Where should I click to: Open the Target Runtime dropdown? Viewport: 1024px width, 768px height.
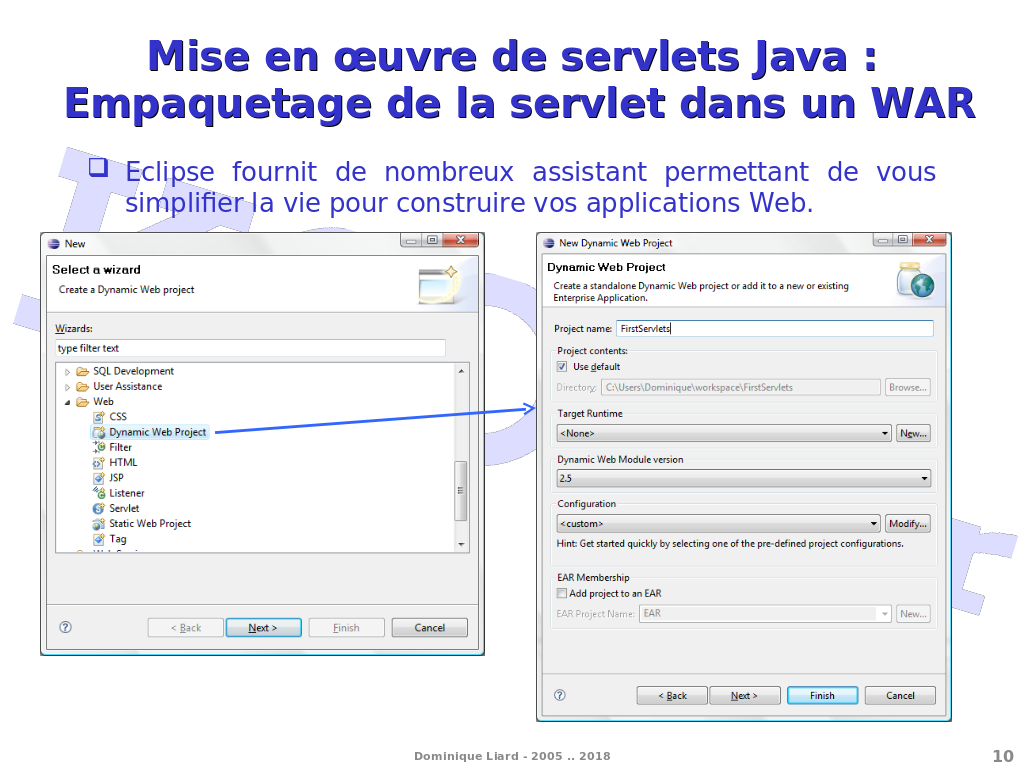(x=885, y=434)
